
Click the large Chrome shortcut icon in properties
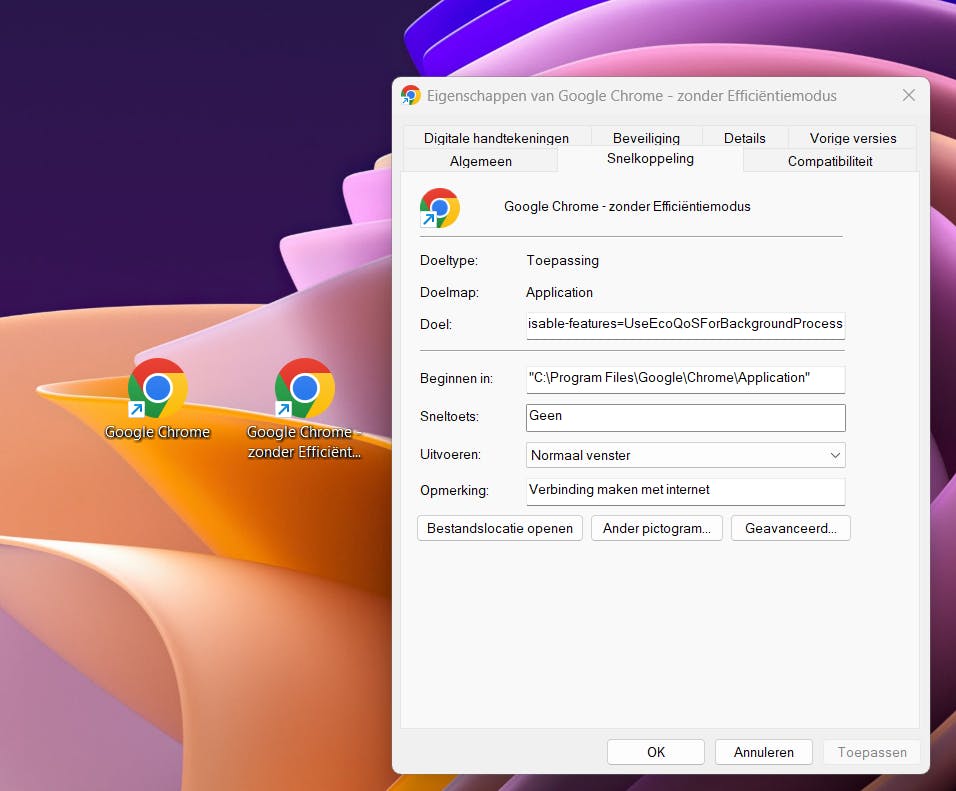pyautogui.click(x=440, y=207)
